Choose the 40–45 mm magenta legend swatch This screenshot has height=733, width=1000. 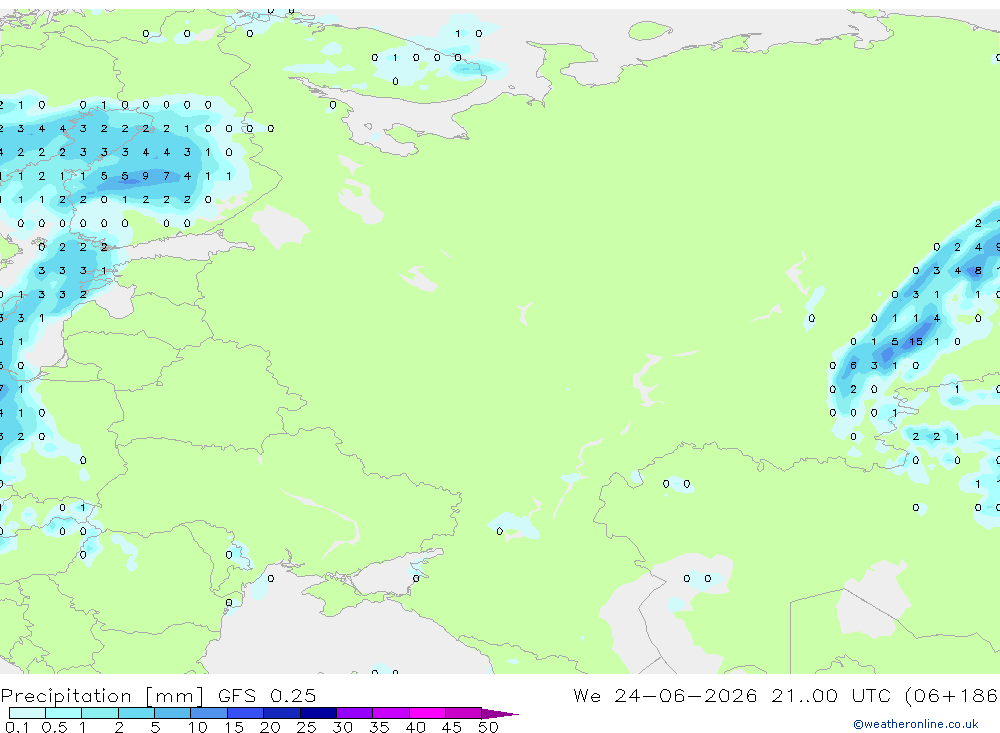(427, 713)
